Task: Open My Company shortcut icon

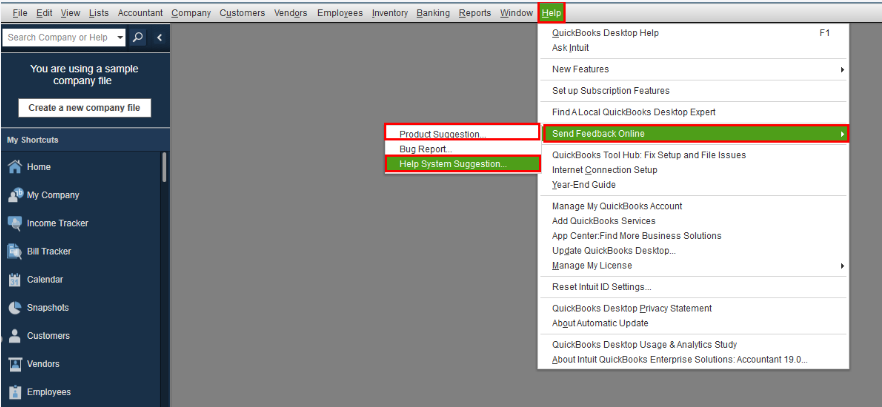Action: (15, 195)
